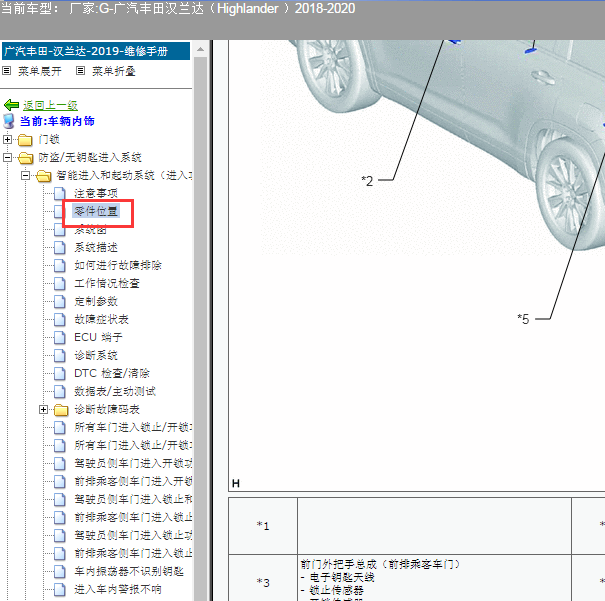Click the document icon beside 进入车内警报不响

click(59, 589)
